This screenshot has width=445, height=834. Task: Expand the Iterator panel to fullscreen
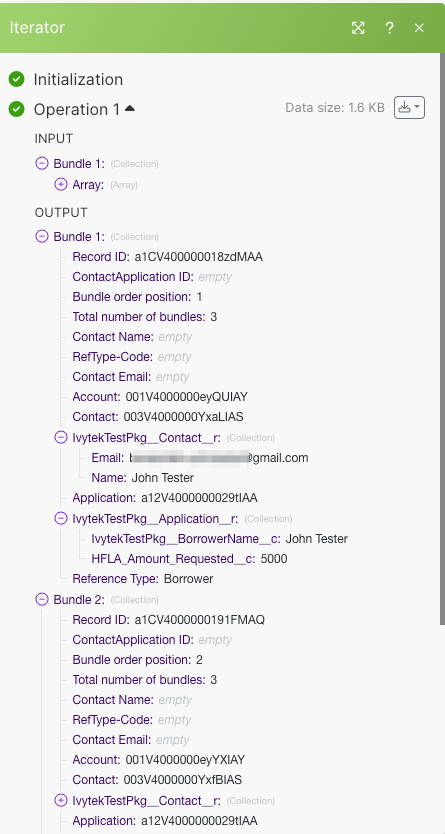point(358,28)
